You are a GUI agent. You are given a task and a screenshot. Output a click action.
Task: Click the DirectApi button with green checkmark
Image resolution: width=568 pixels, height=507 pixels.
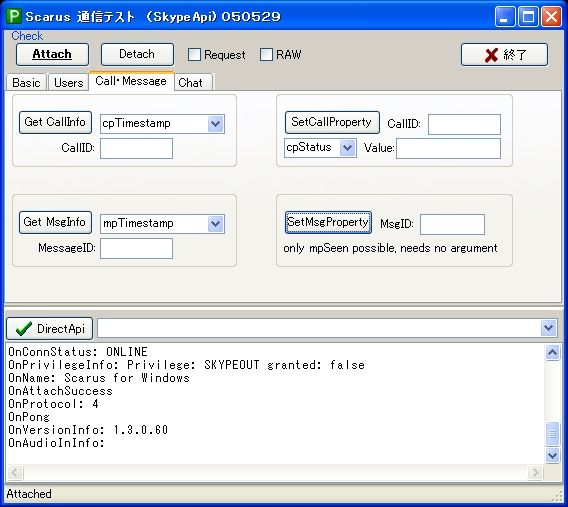pos(50,328)
